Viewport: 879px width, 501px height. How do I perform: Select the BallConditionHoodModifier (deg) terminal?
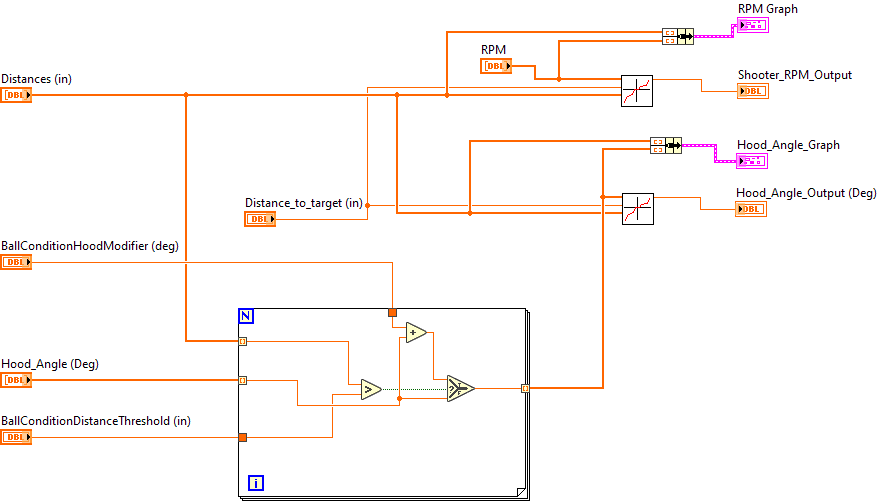[16, 262]
